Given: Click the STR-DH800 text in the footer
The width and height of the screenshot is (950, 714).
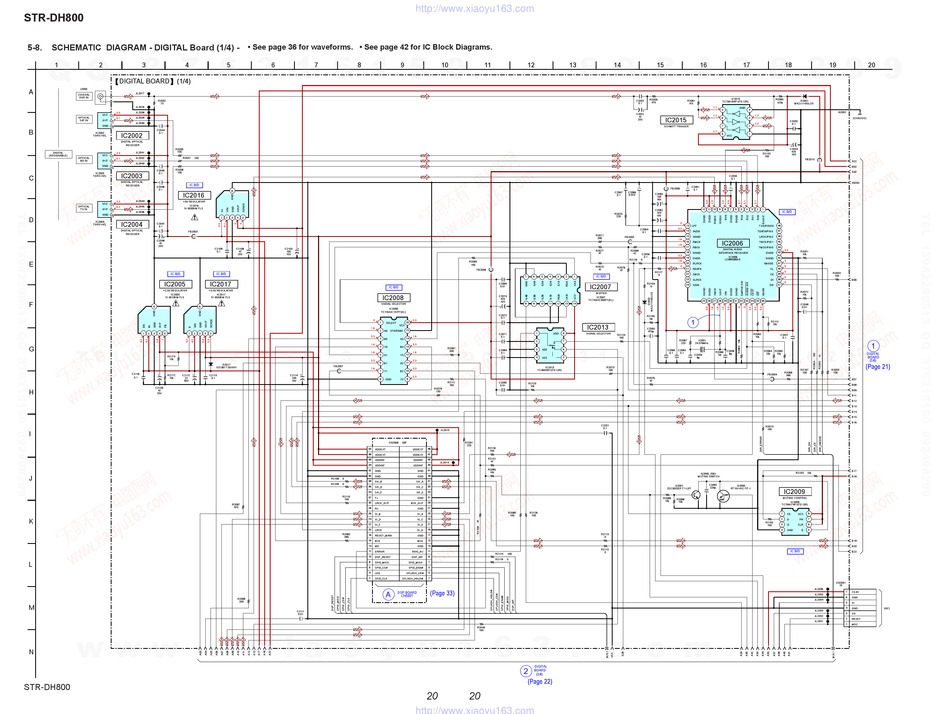Looking at the screenshot, I should [x=47, y=687].
